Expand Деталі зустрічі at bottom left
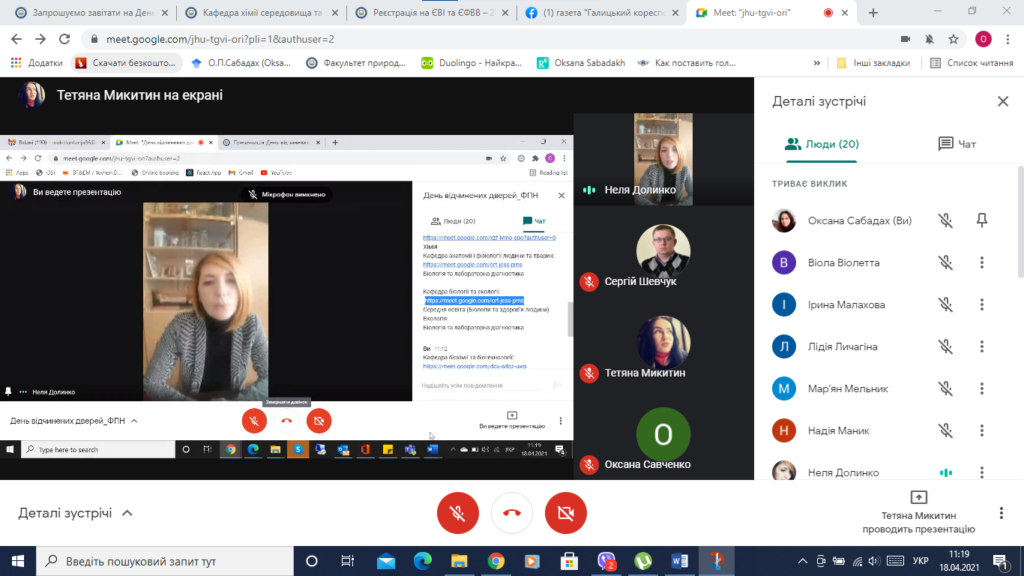Image resolution: width=1024 pixels, height=576 pixels. pos(75,513)
